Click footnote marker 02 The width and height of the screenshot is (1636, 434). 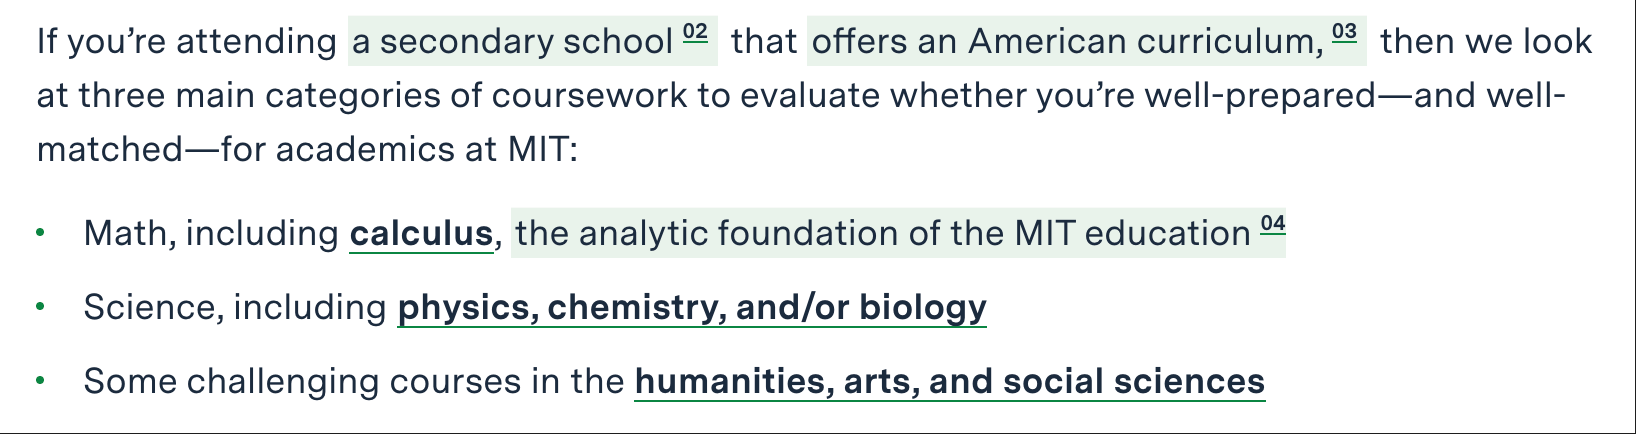pos(695,32)
